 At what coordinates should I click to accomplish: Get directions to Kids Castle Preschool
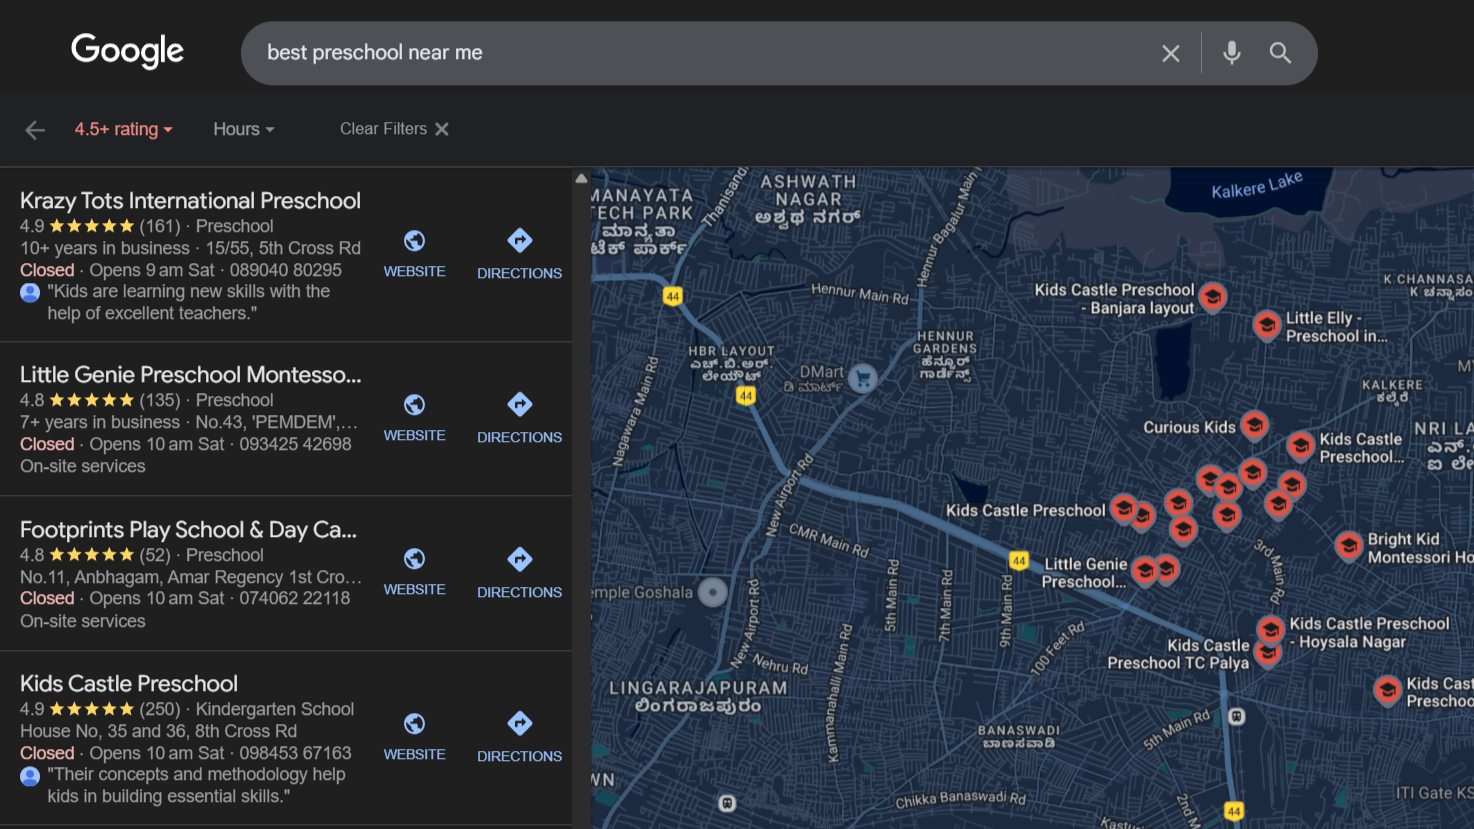point(519,735)
